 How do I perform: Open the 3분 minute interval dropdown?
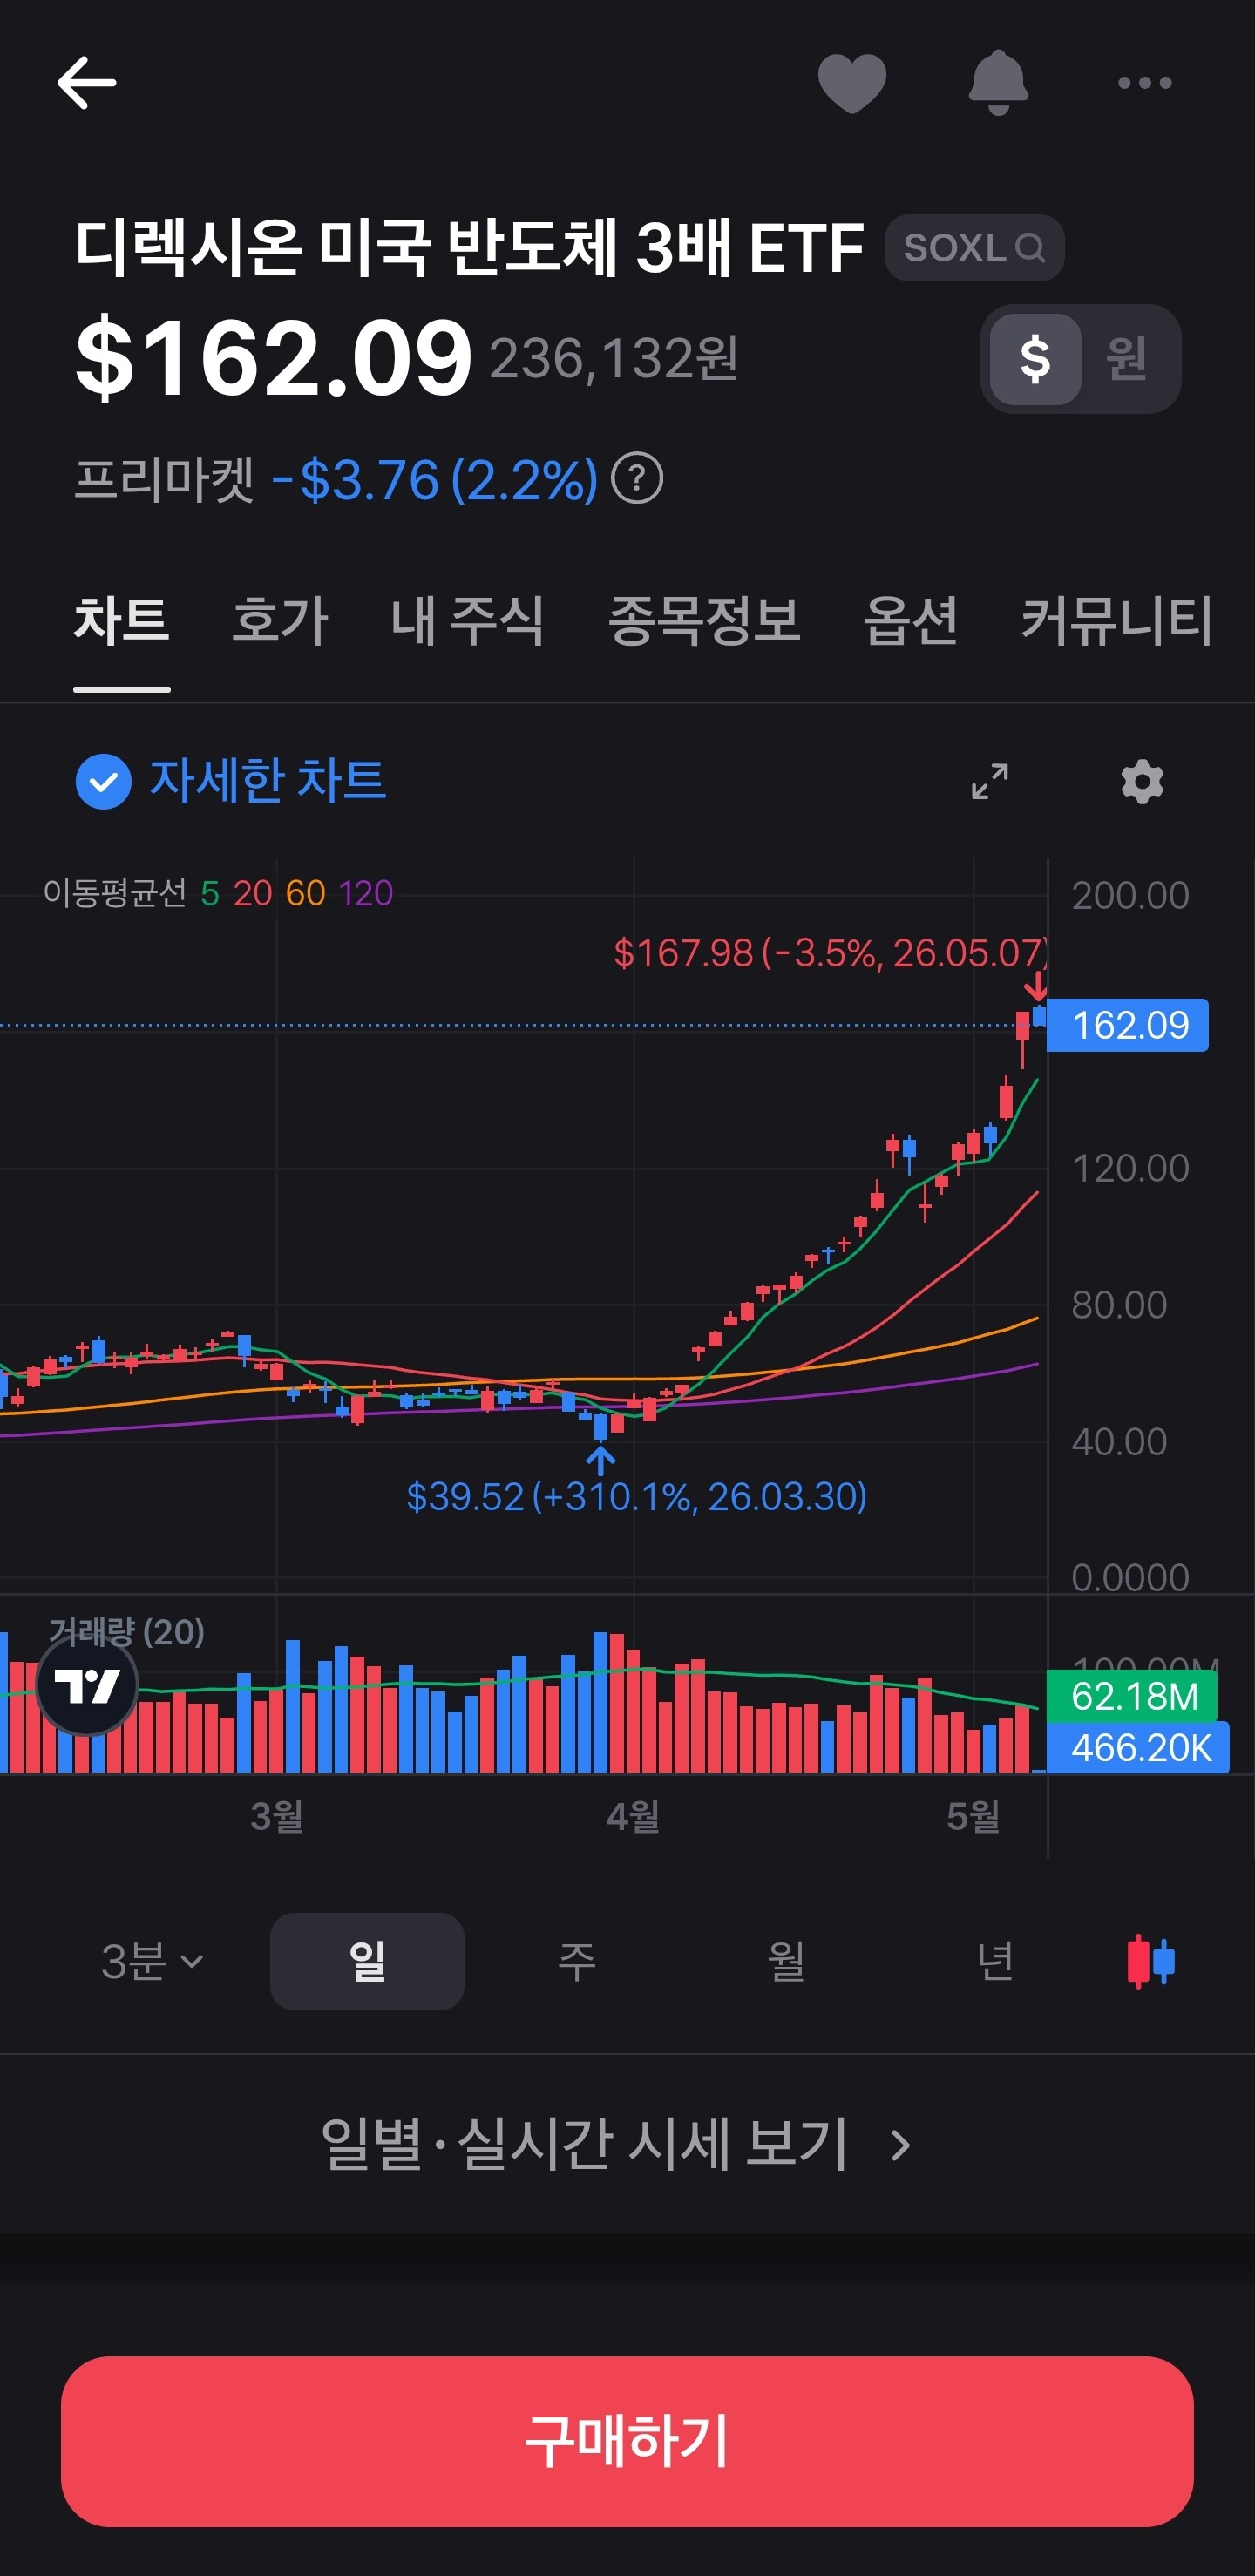(153, 1961)
